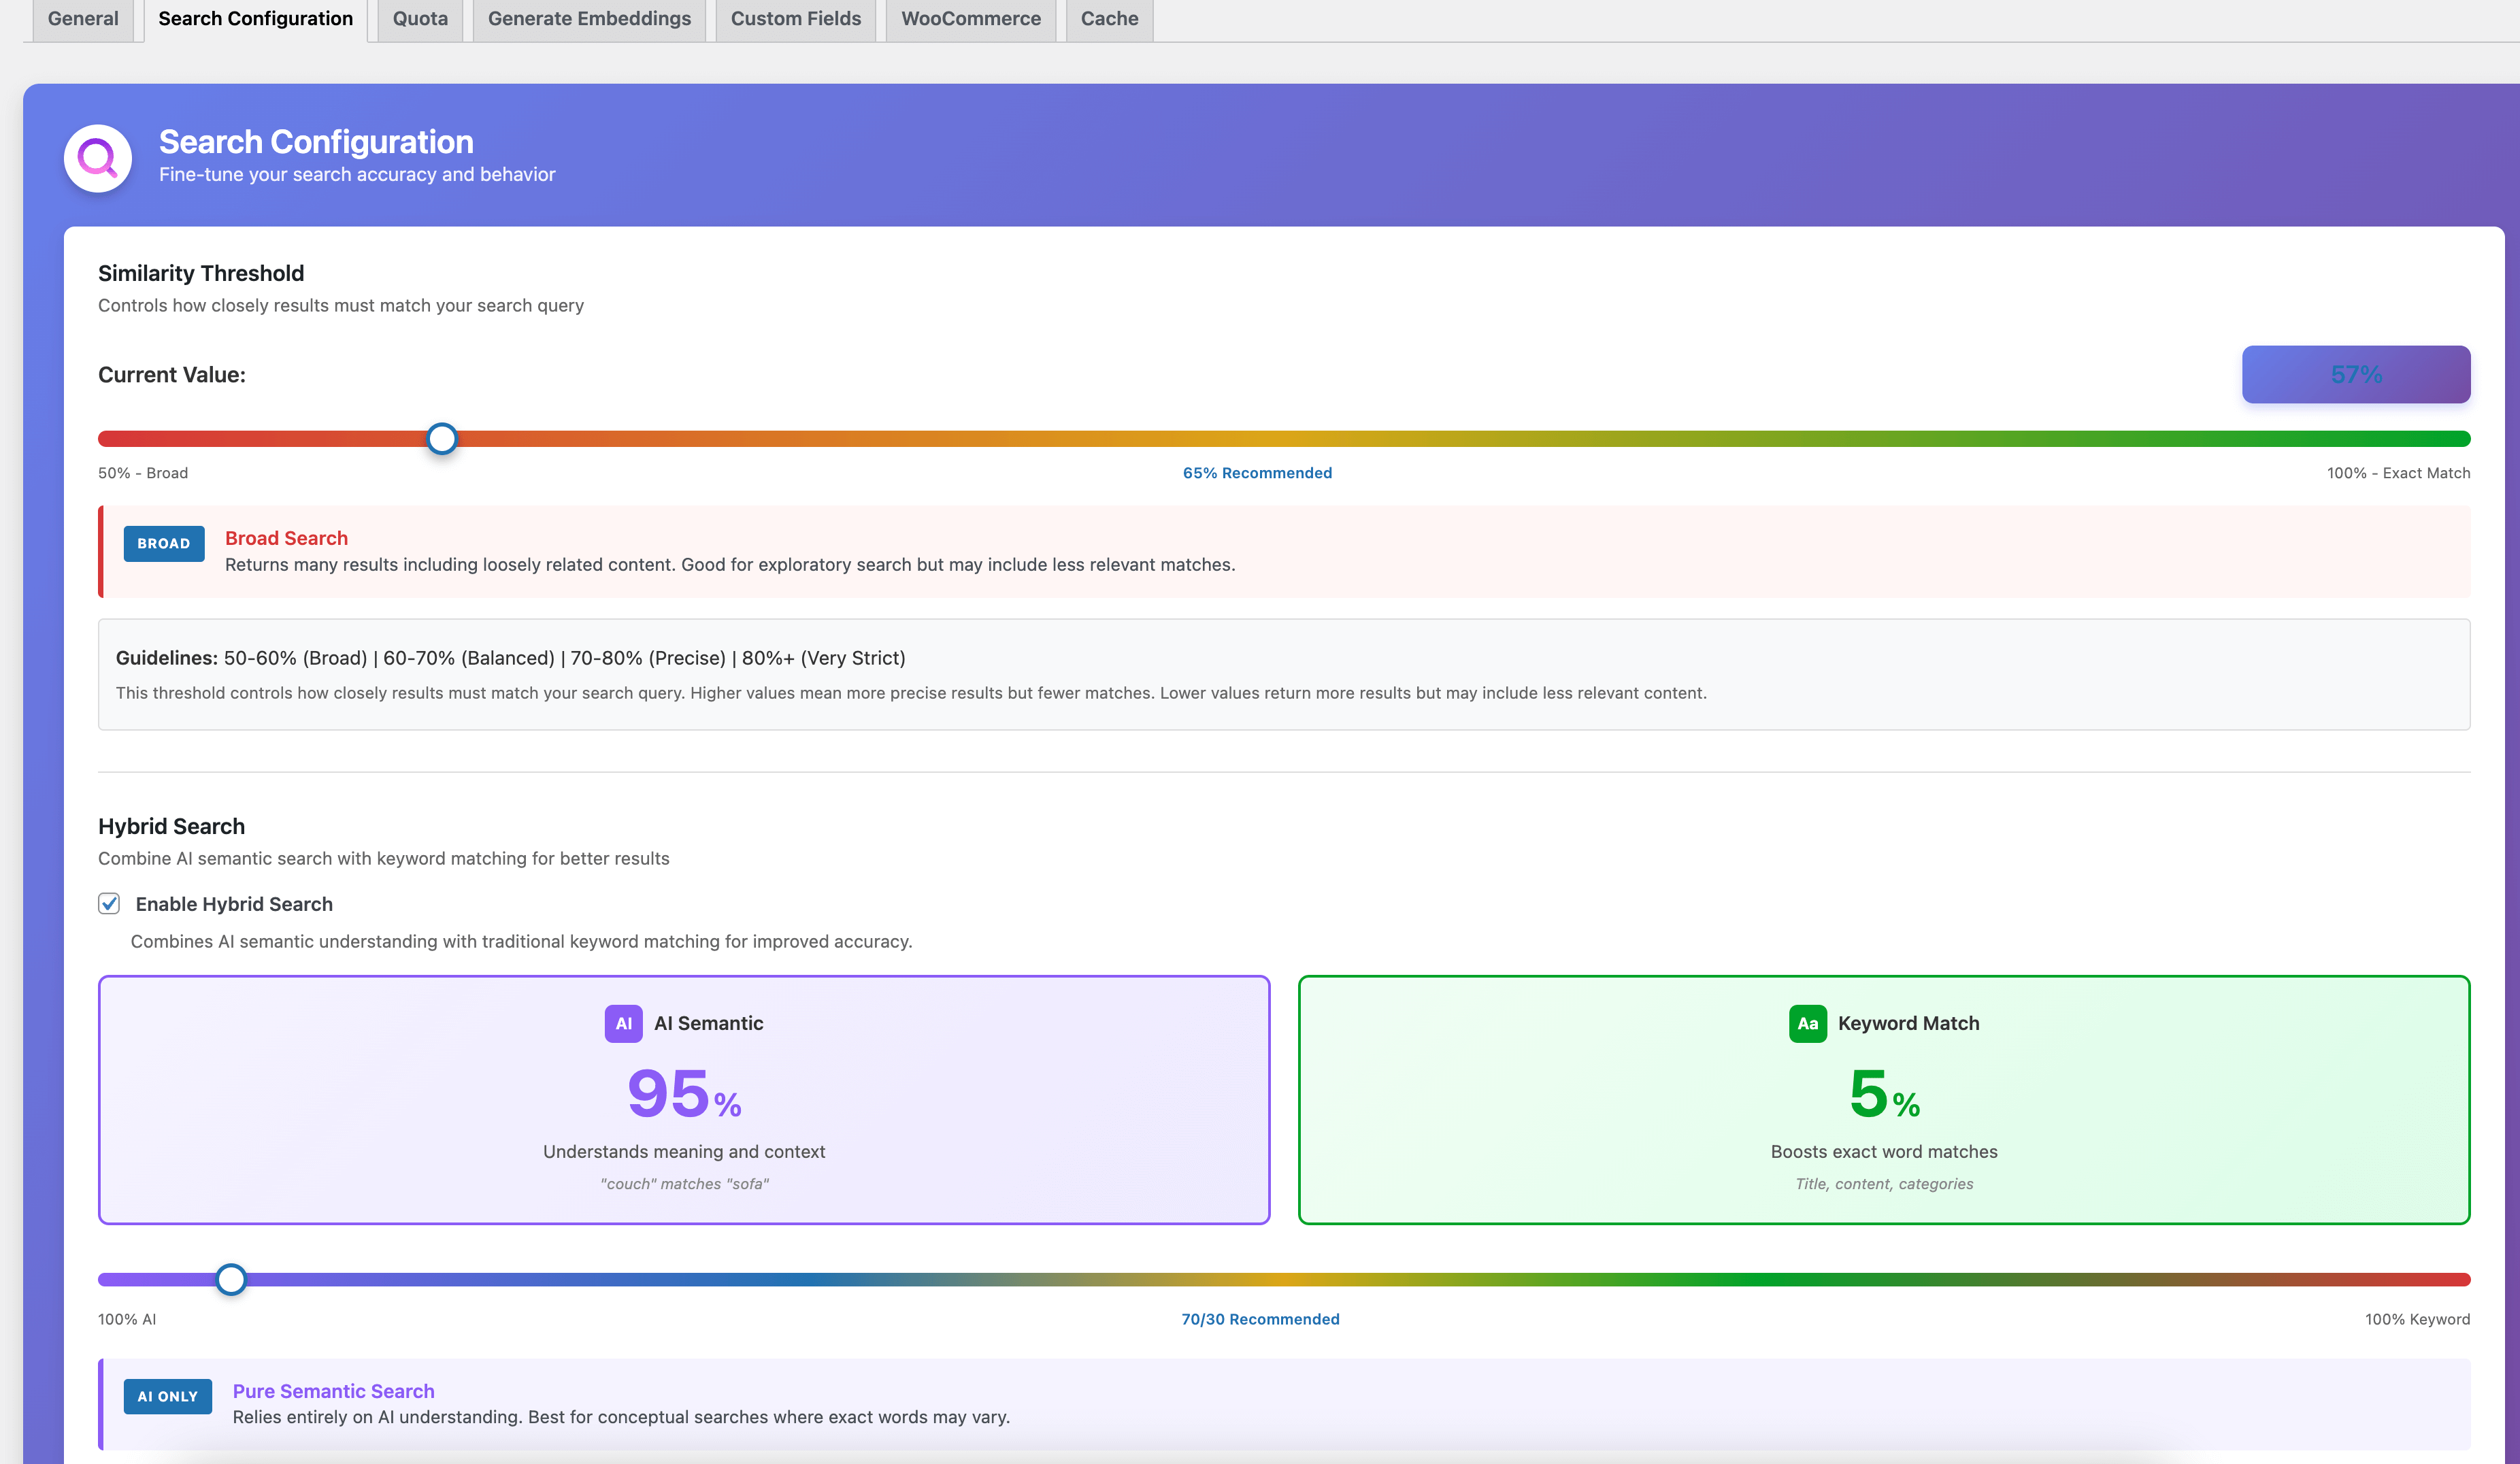Switch to the Quota tab
This screenshot has height=1464, width=2520.
tap(420, 19)
